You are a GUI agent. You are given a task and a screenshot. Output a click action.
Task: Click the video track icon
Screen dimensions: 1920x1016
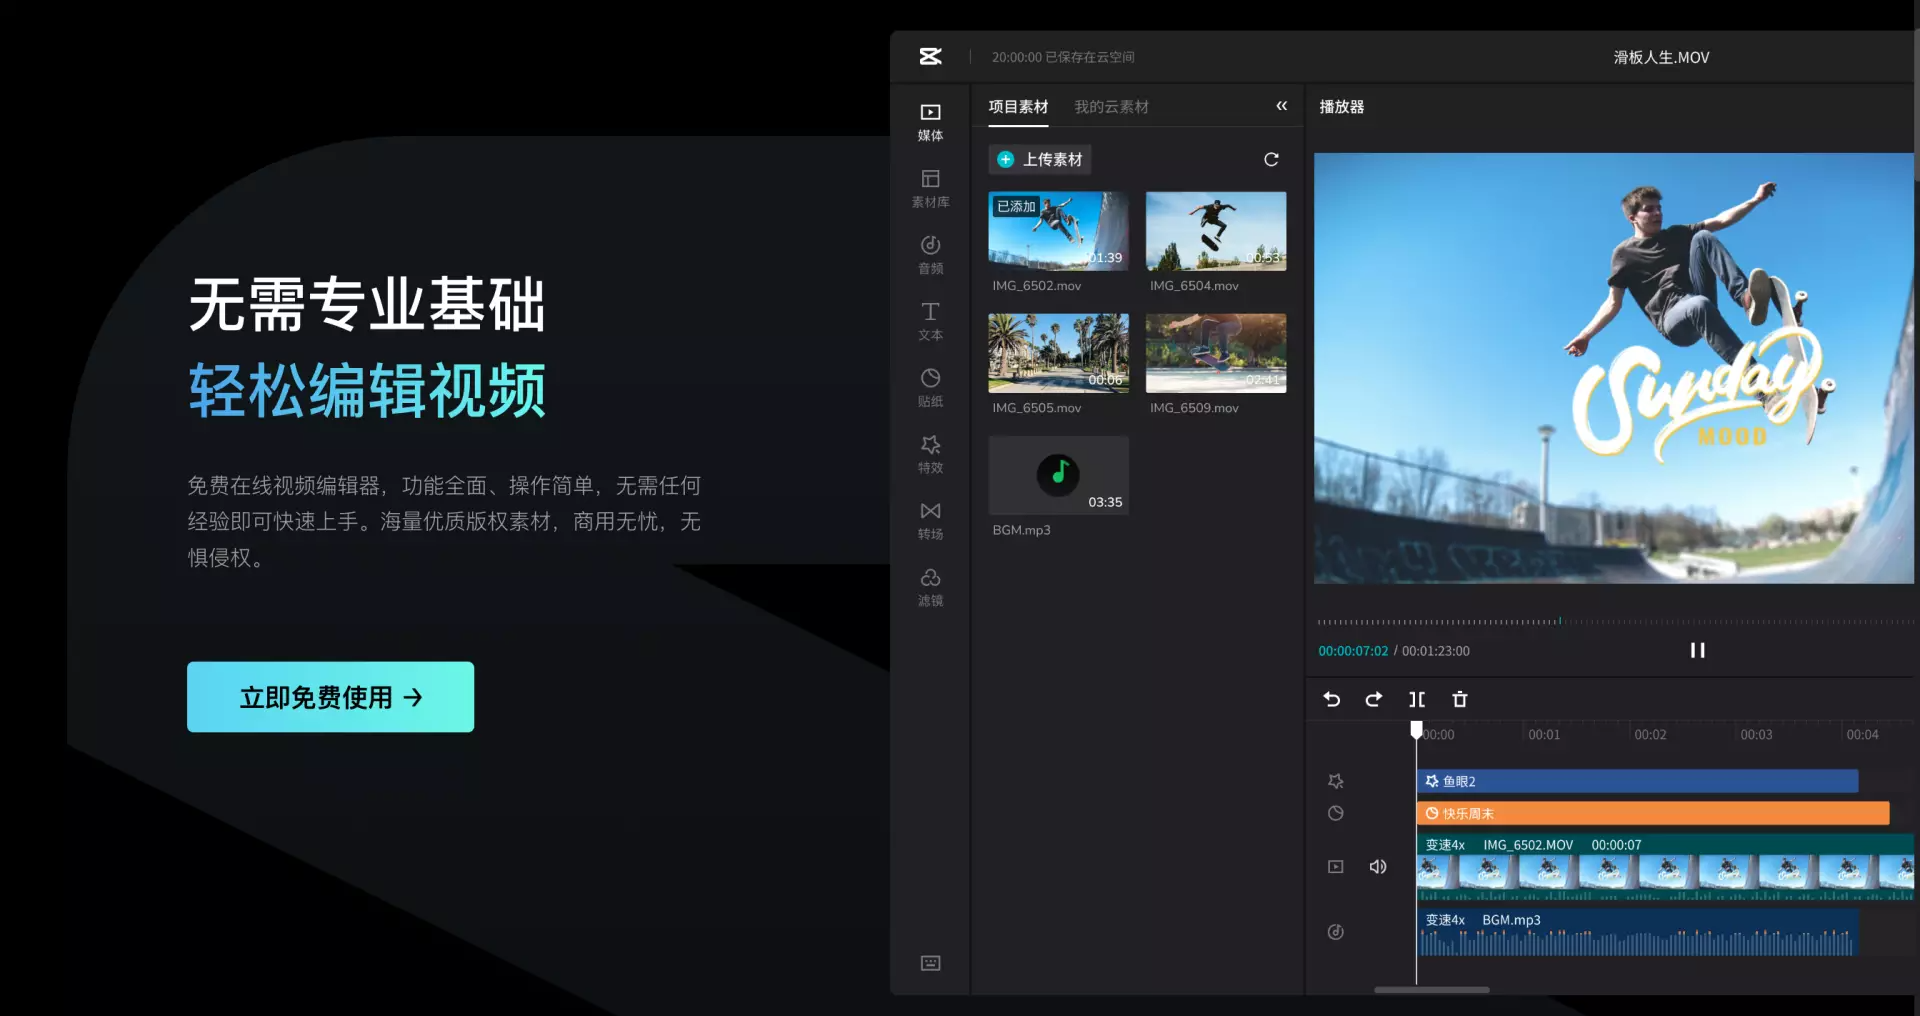pos(1336,867)
